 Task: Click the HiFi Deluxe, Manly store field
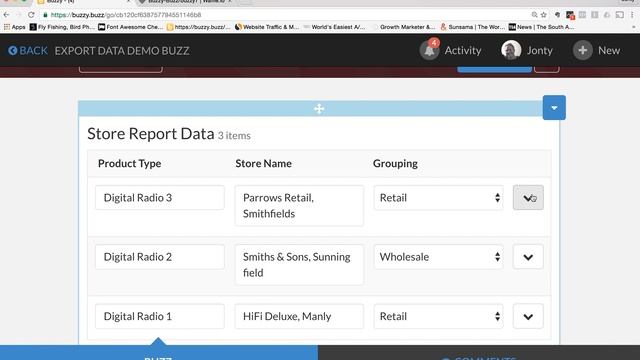[x=299, y=316]
